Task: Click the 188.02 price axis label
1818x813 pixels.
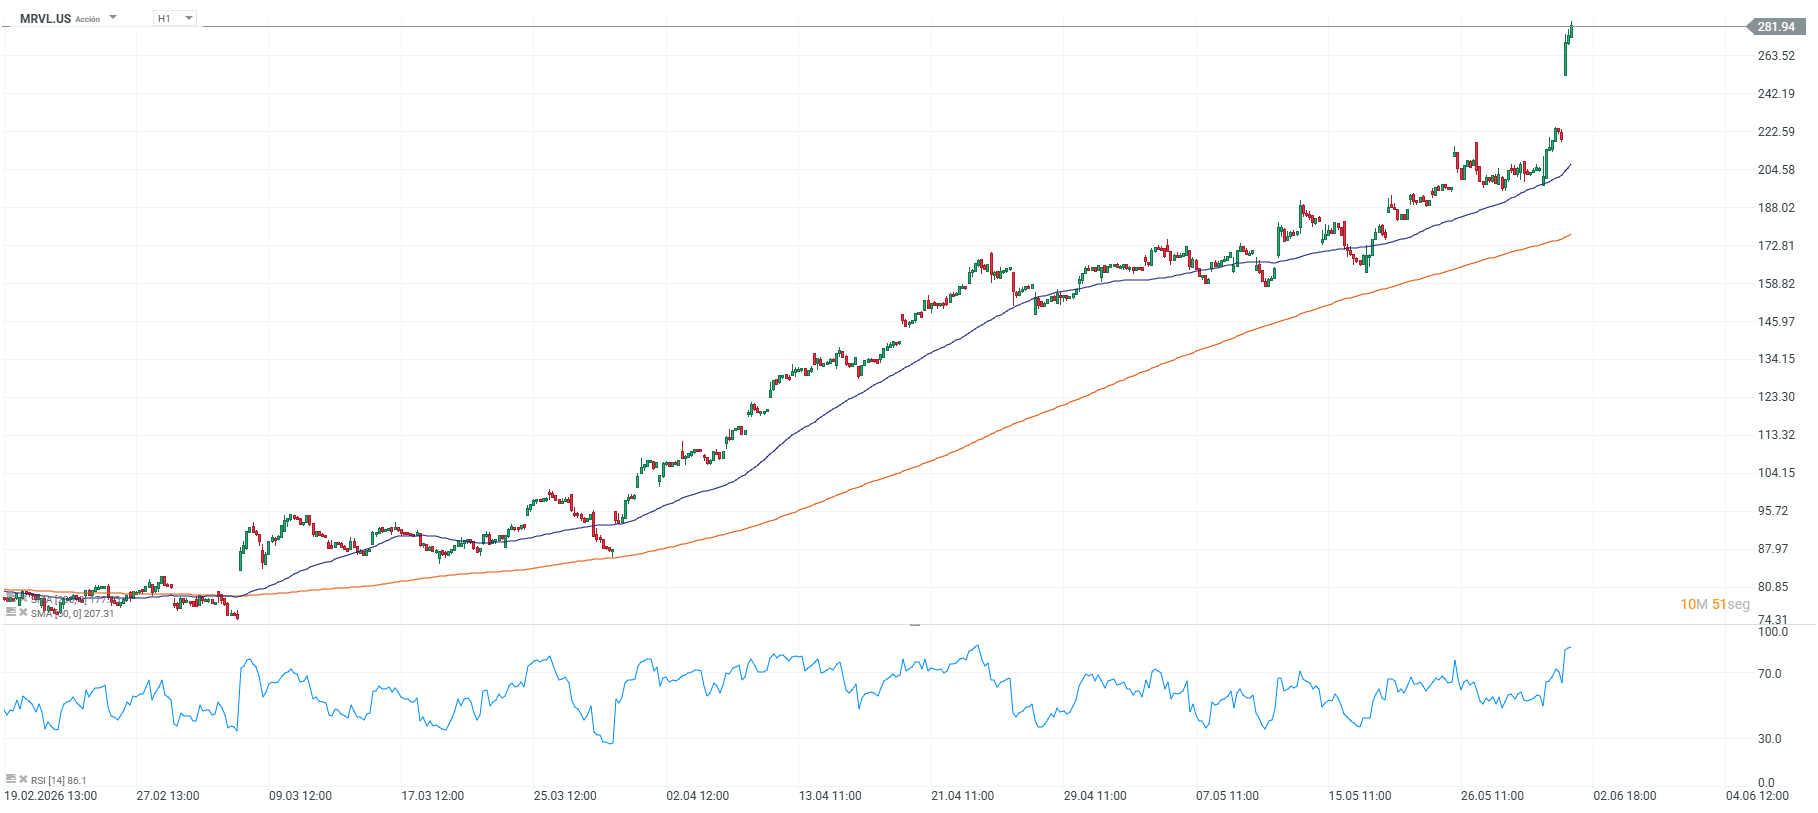Action: (1776, 208)
